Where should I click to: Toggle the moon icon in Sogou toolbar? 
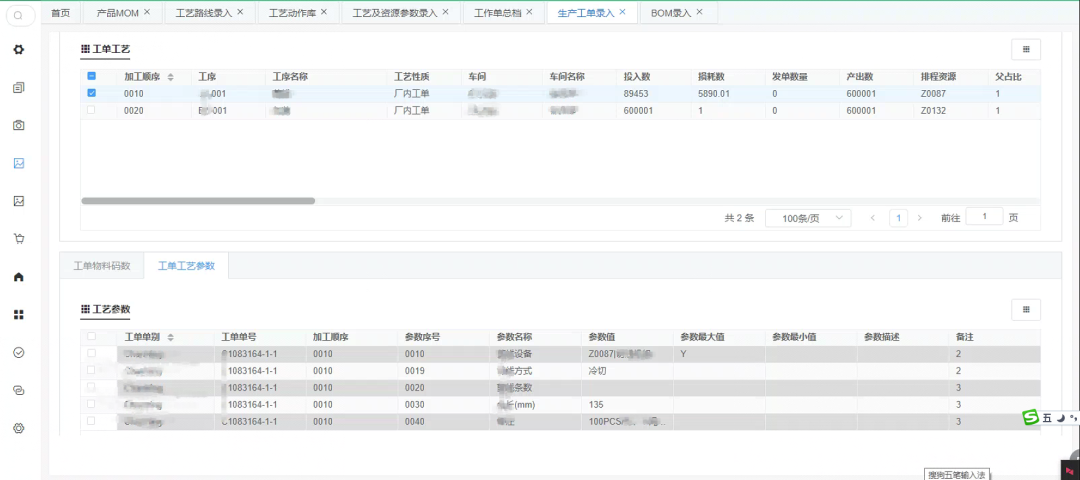pos(1061,417)
